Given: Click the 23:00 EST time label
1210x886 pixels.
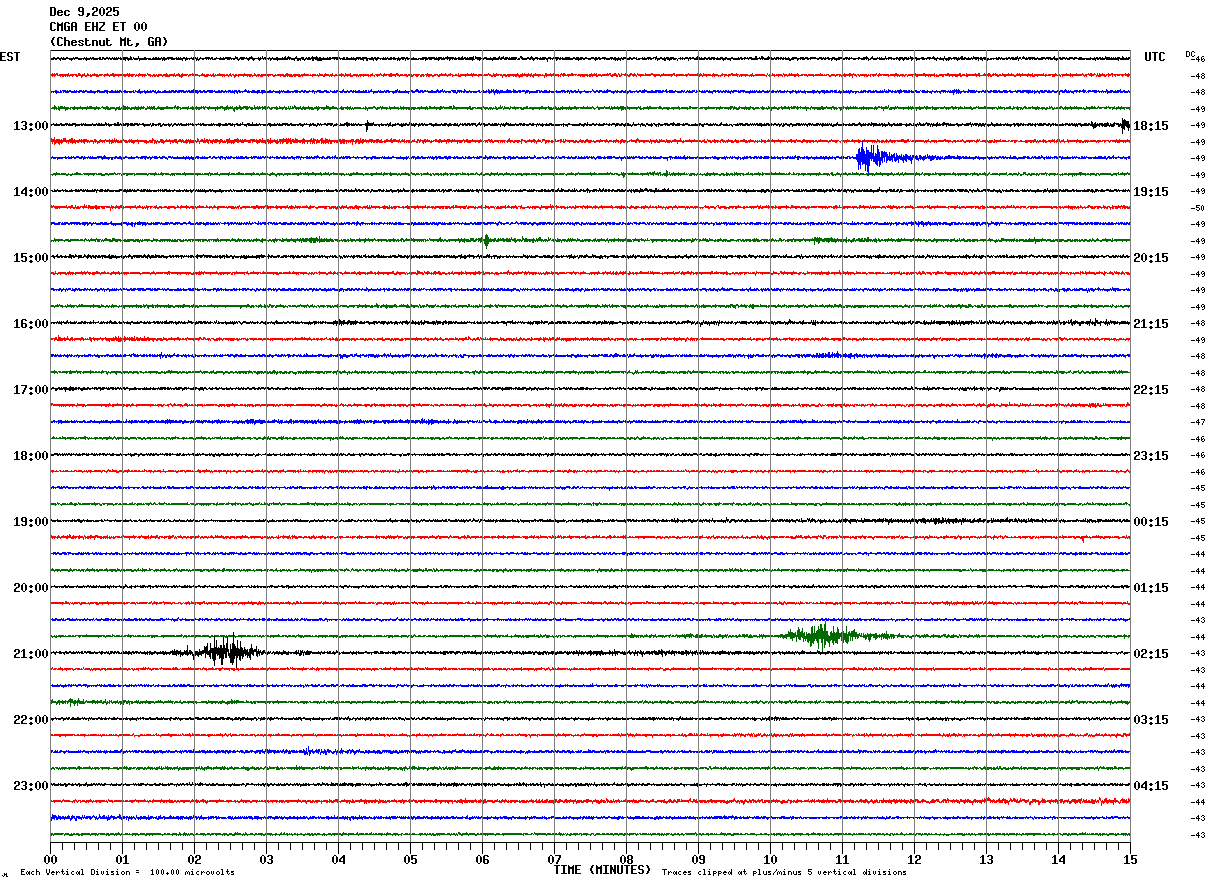Looking at the screenshot, I should pyautogui.click(x=30, y=786).
